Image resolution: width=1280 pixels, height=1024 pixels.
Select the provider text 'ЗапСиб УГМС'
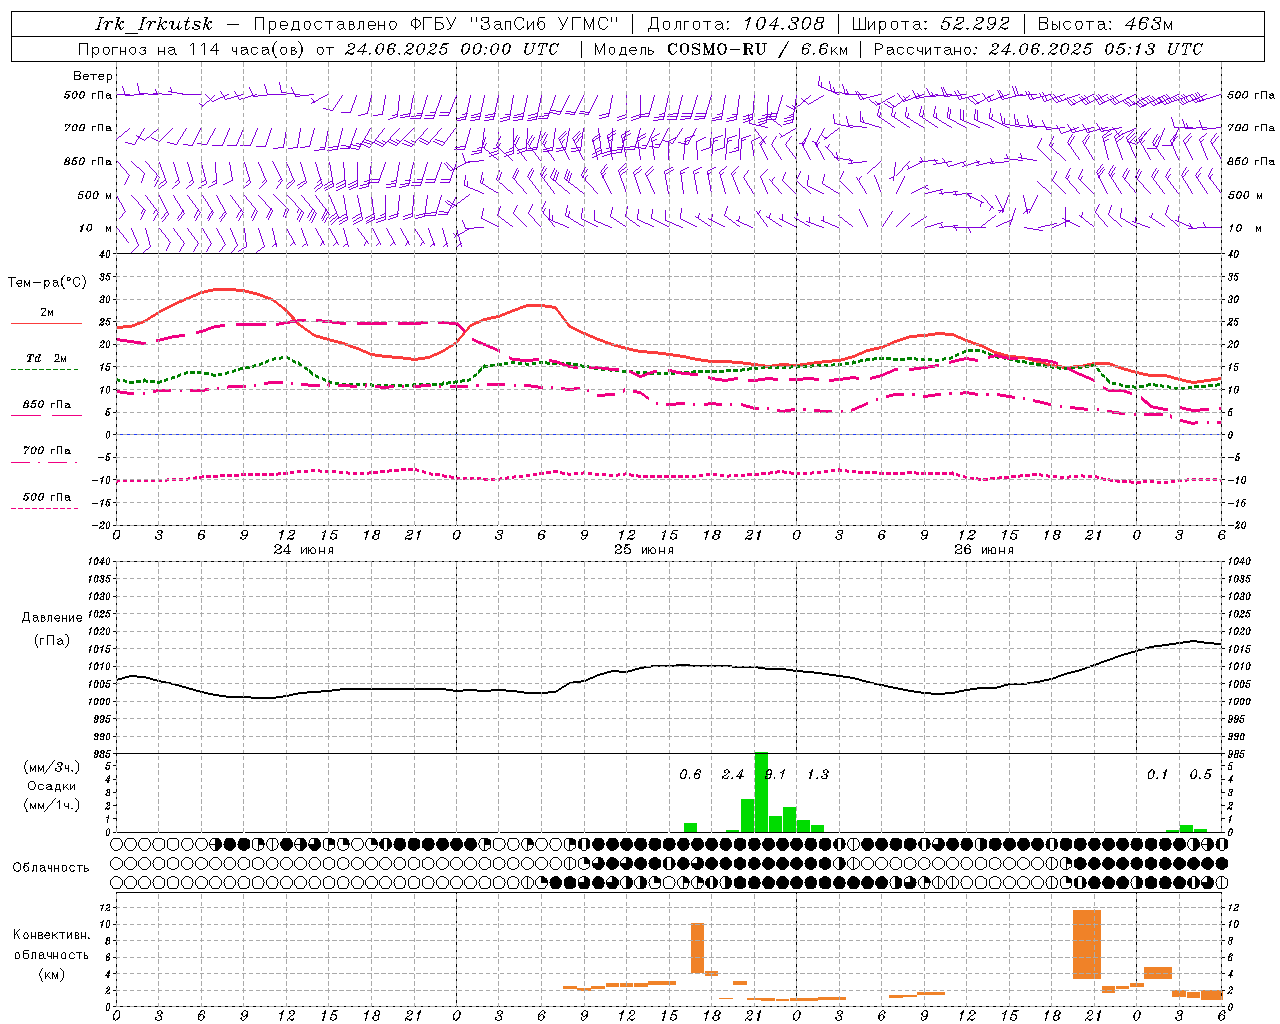pos(545,24)
